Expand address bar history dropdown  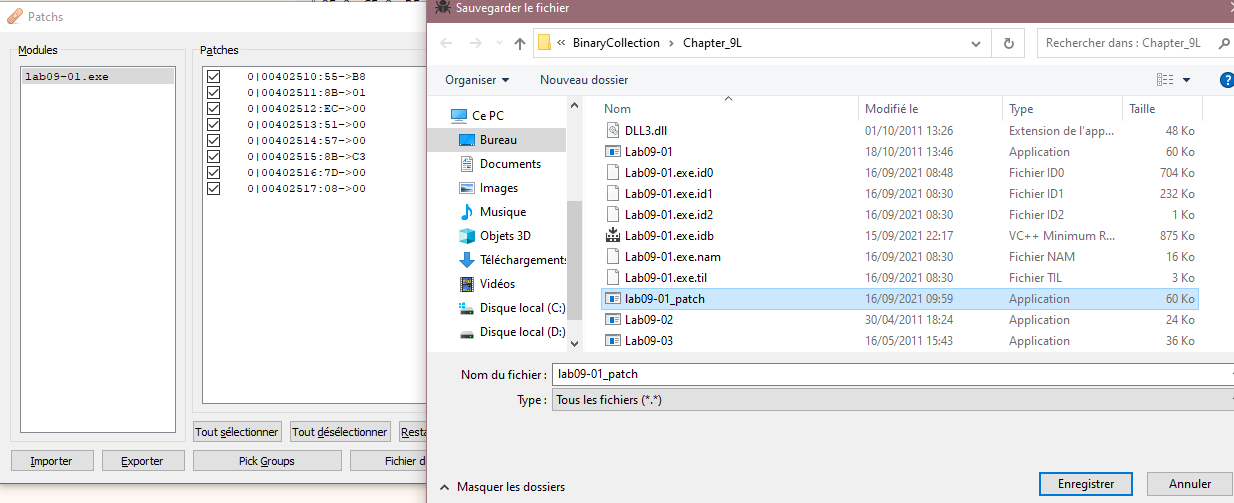pos(977,44)
